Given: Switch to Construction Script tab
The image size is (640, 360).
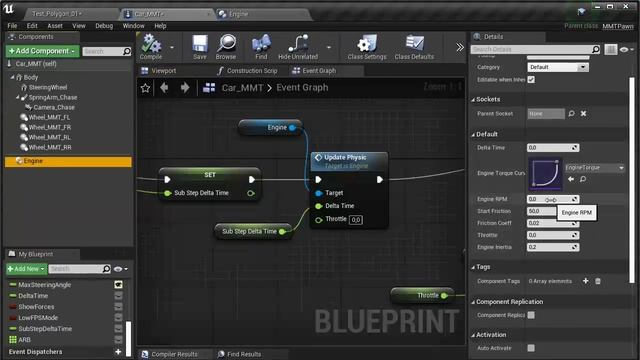Looking at the screenshot, I should click(x=247, y=71).
